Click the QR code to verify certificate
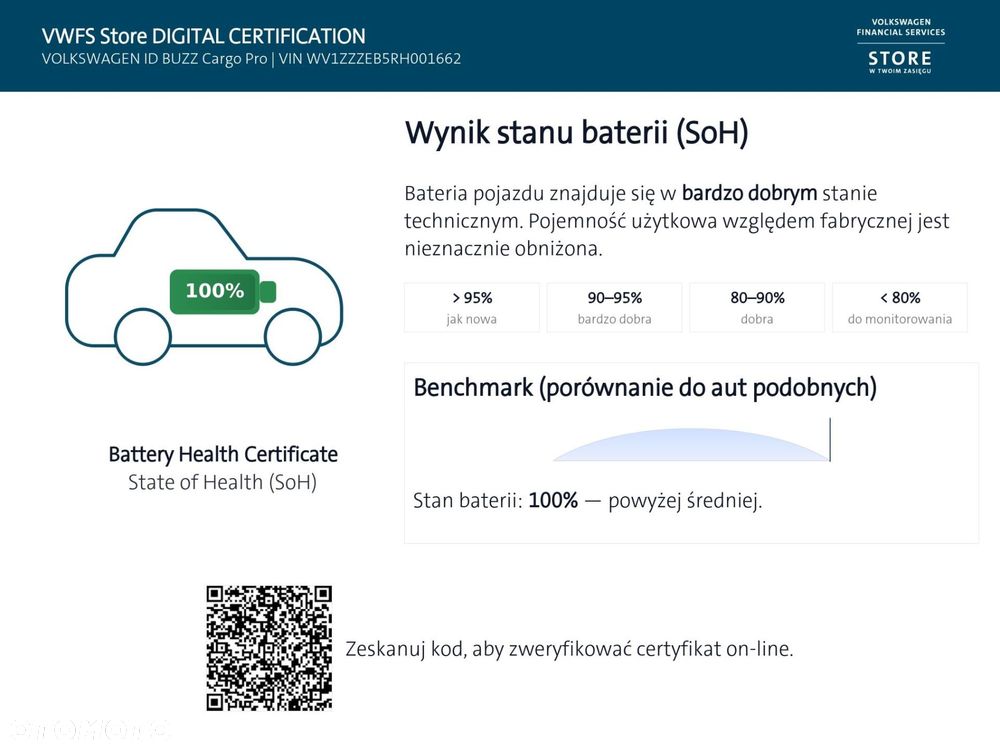This screenshot has height=750, width=1000. (x=269, y=648)
